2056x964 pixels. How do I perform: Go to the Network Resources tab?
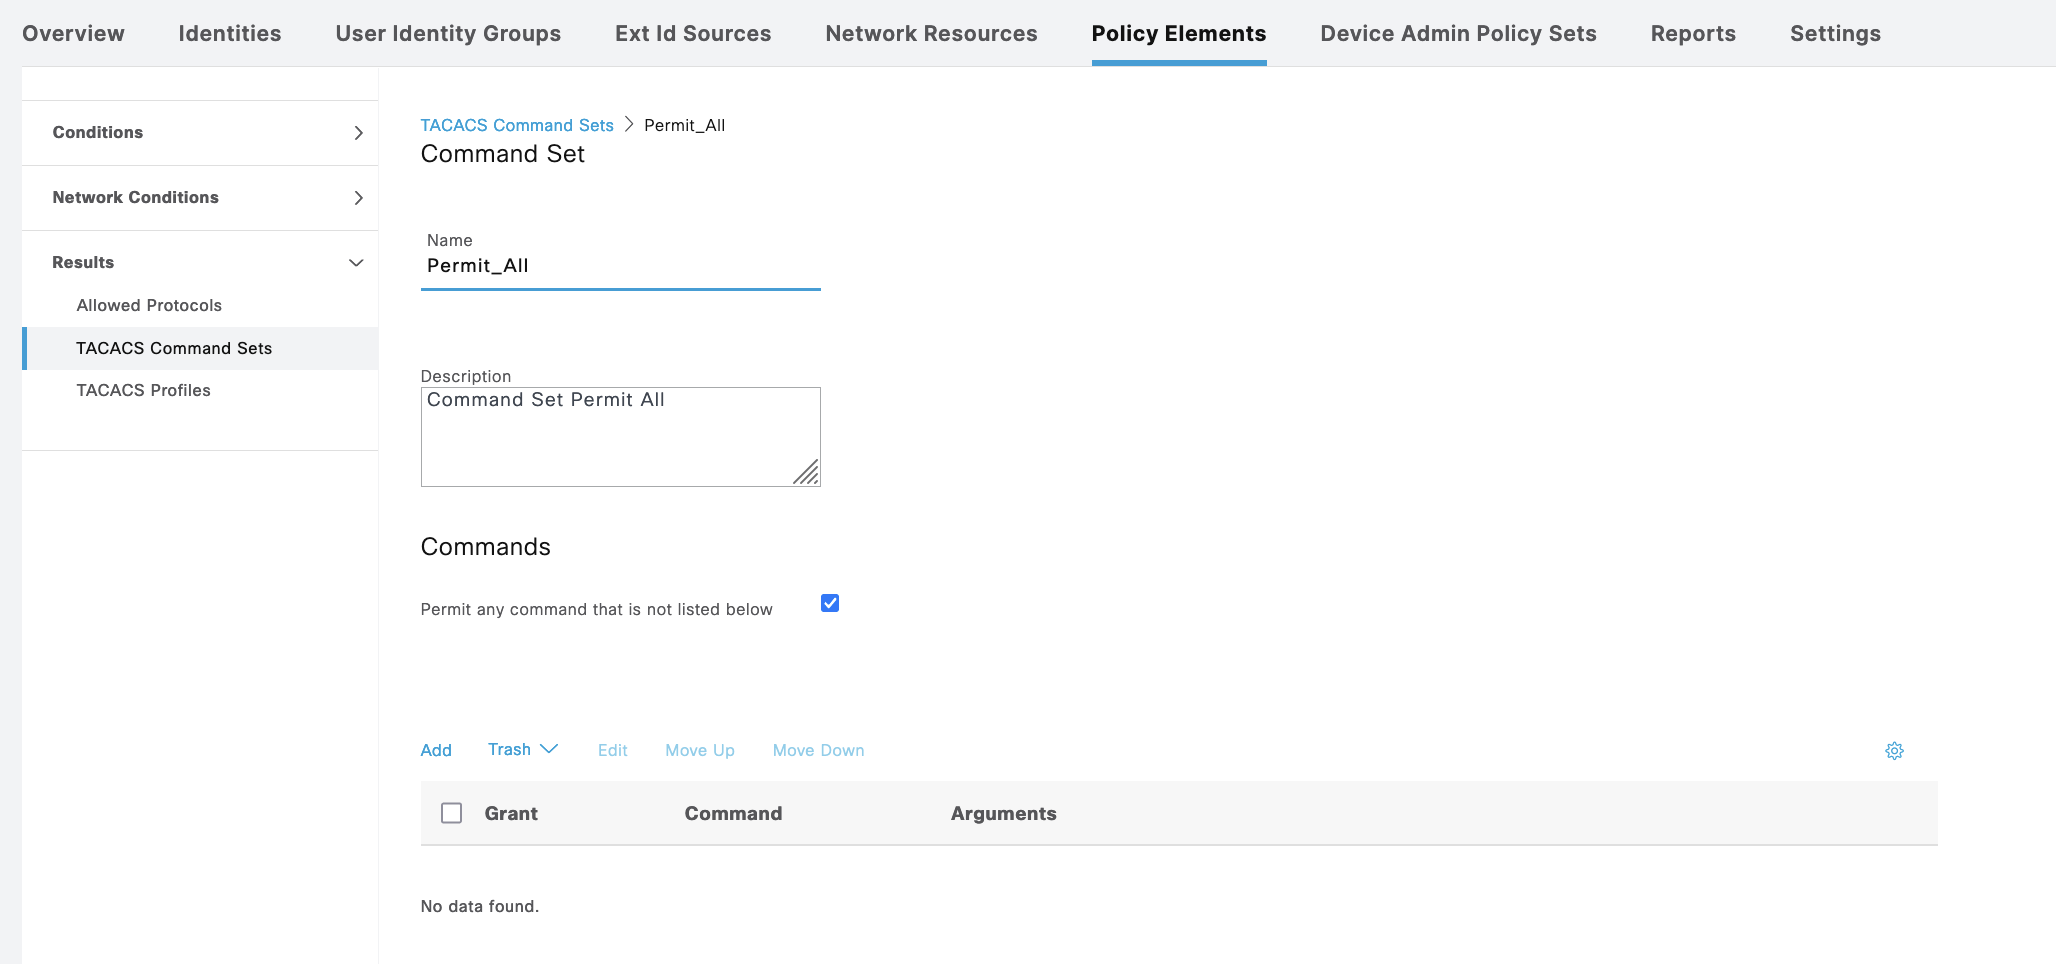[x=931, y=34]
